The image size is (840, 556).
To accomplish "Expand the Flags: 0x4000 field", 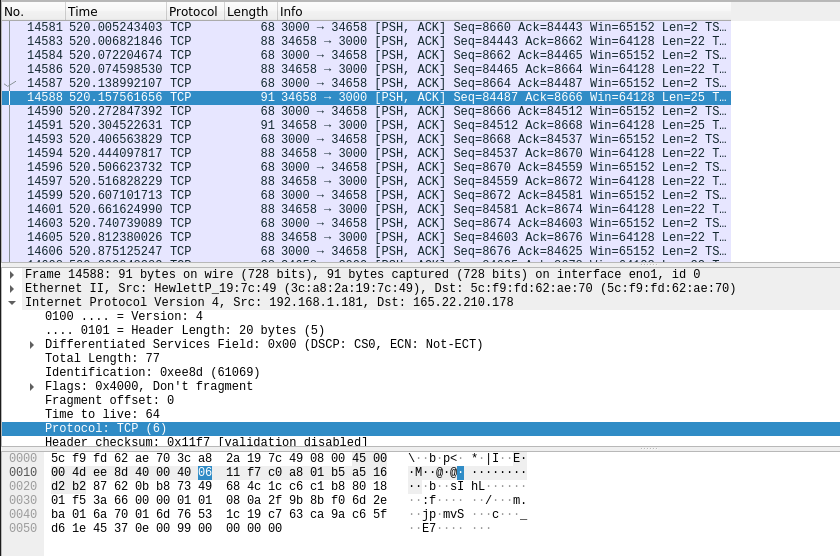I will (33, 386).
